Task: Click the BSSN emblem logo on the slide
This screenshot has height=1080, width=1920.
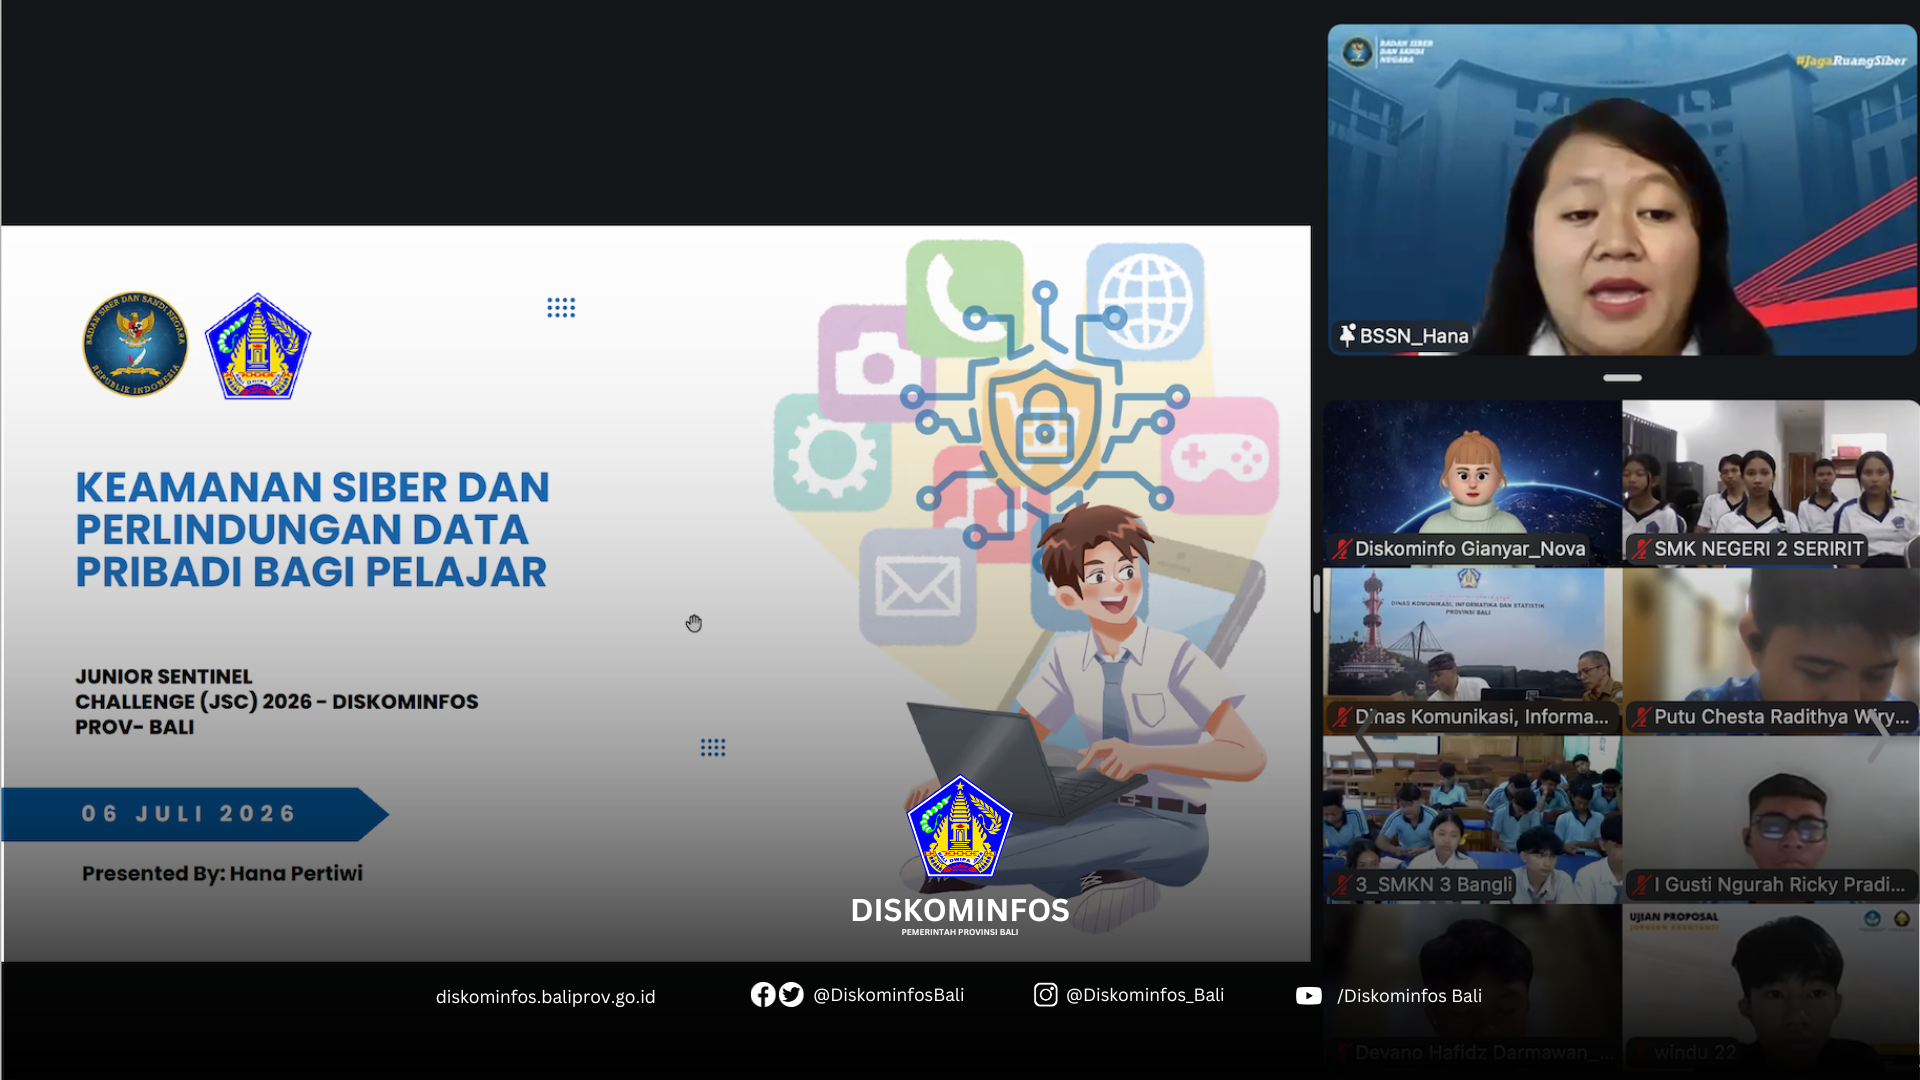Action: click(135, 345)
